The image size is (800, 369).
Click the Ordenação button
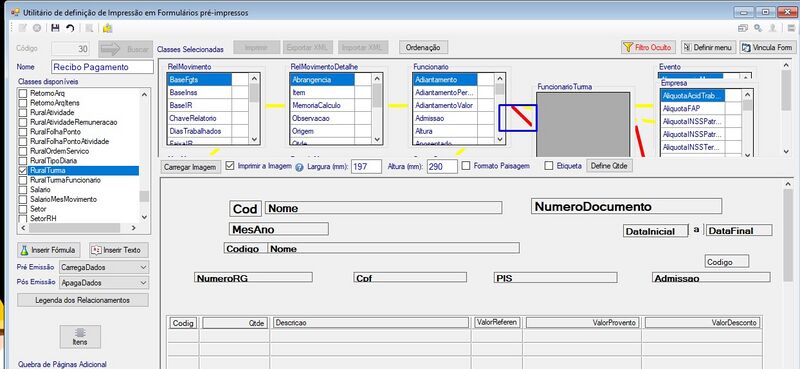pyautogui.click(x=423, y=47)
